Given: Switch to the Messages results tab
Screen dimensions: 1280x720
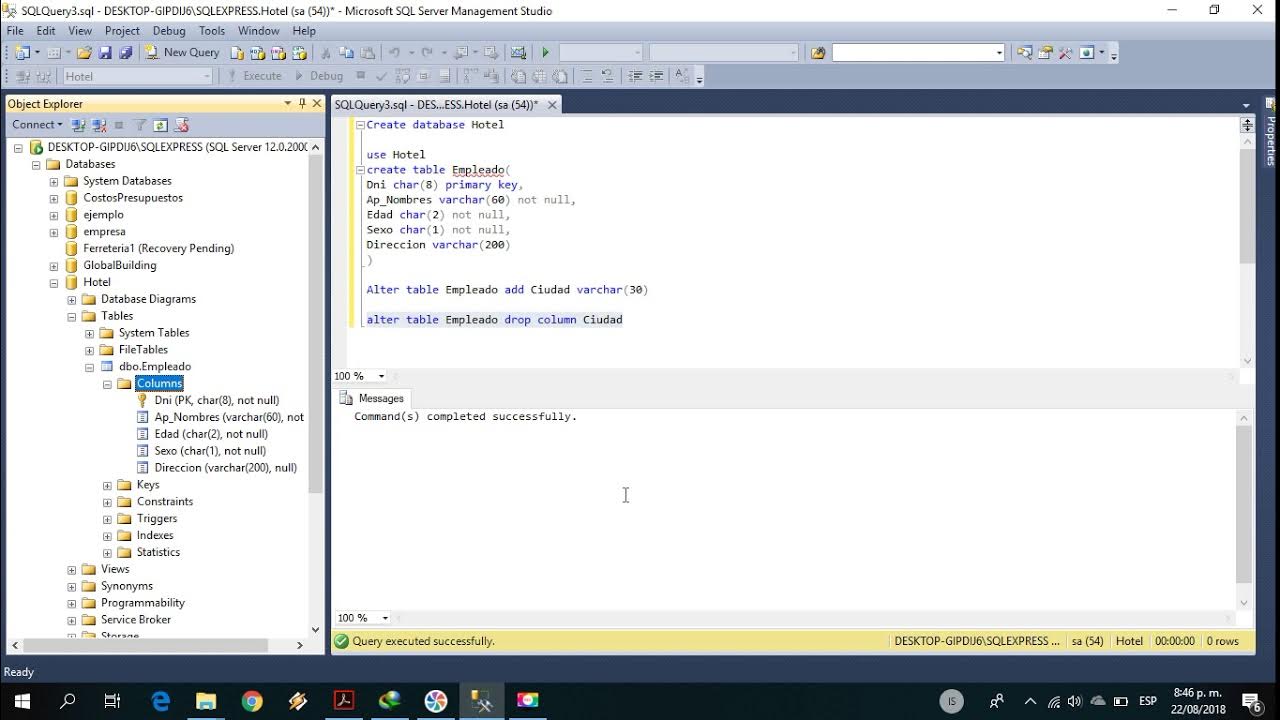Looking at the screenshot, I should 372,398.
